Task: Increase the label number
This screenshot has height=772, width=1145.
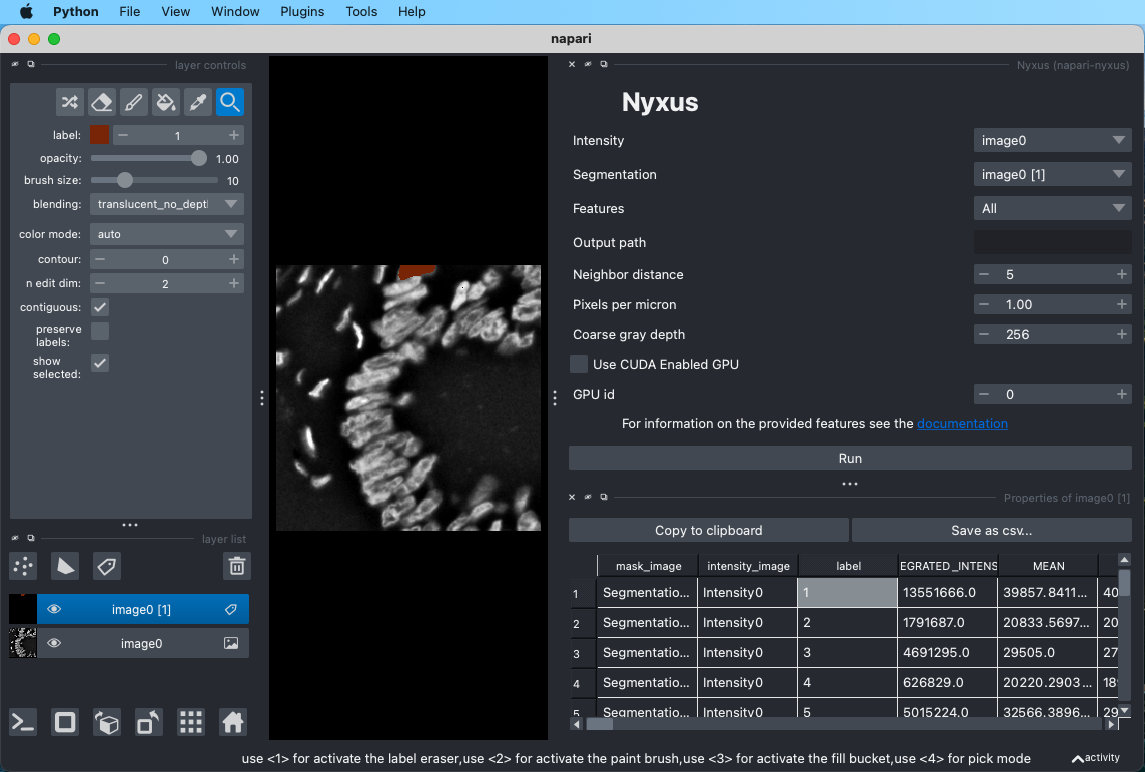Action: pos(234,135)
